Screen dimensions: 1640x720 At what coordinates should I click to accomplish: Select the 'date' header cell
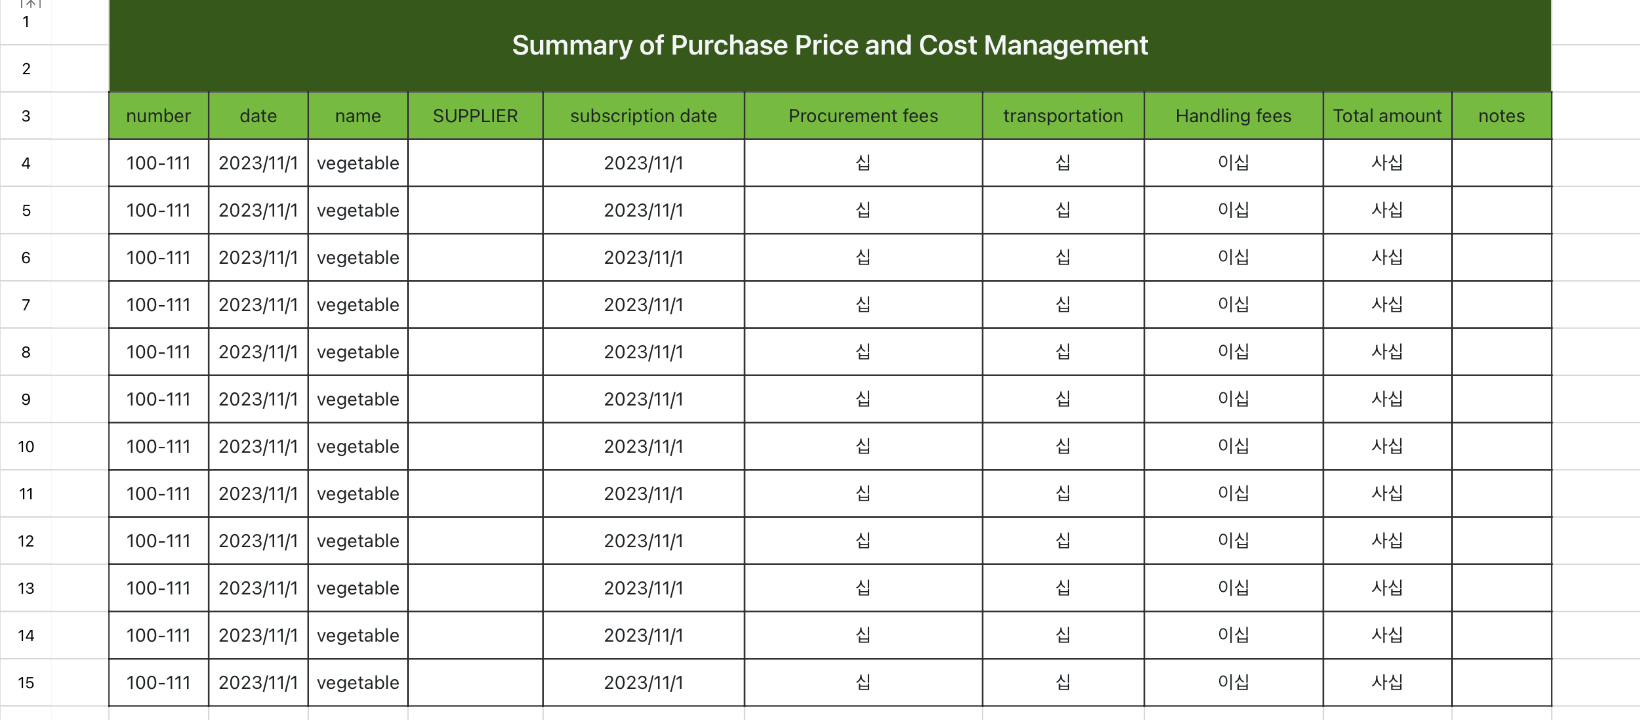click(x=258, y=116)
